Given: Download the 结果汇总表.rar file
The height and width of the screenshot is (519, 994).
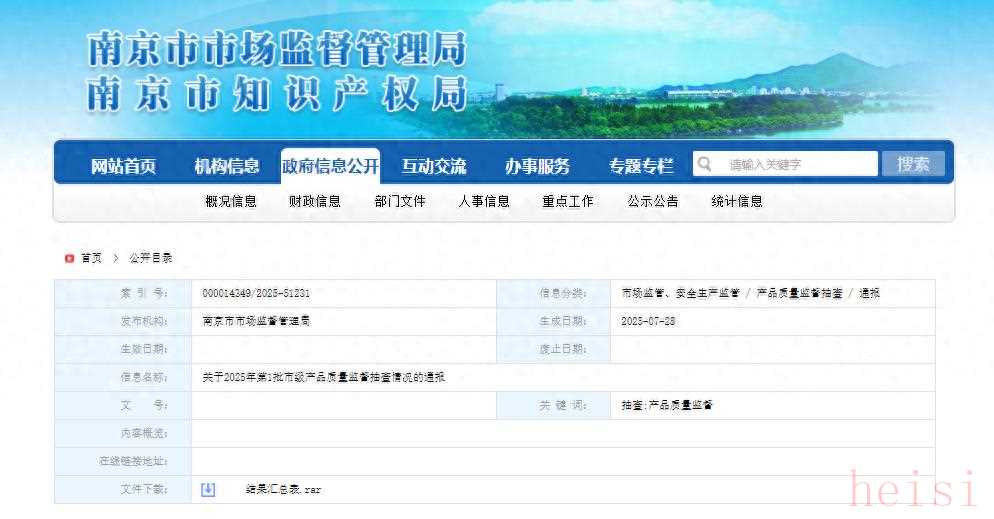Looking at the screenshot, I should 284,490.
